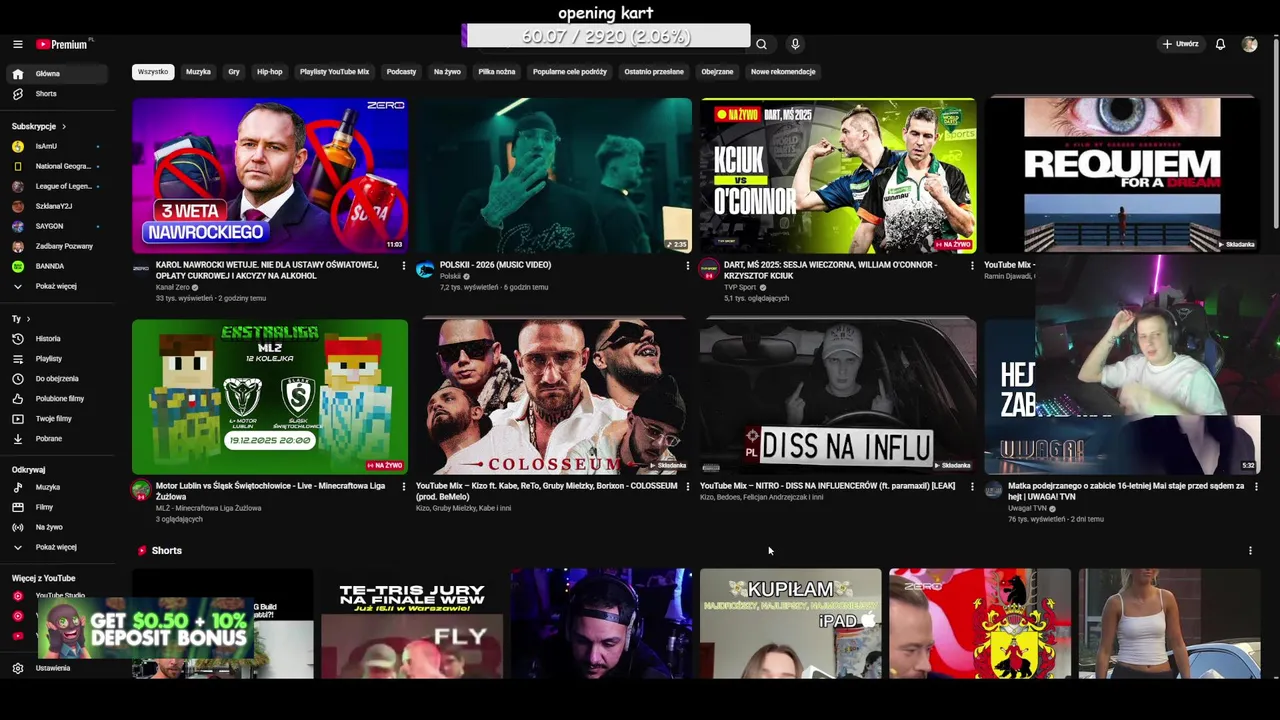This screenshot has height=720, width=1280.
Task: Open the account avatar menu
Action: tap(1249, 44)
